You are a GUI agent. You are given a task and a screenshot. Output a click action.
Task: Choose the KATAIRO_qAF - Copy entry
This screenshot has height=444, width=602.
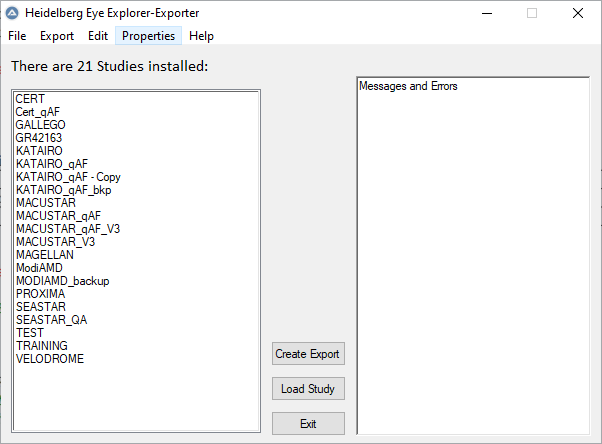(x=68, y=177)
